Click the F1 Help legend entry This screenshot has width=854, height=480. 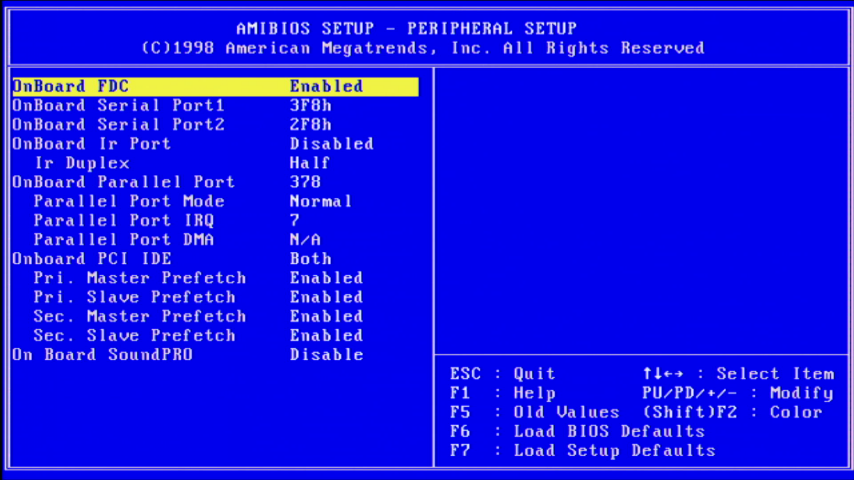502,393
